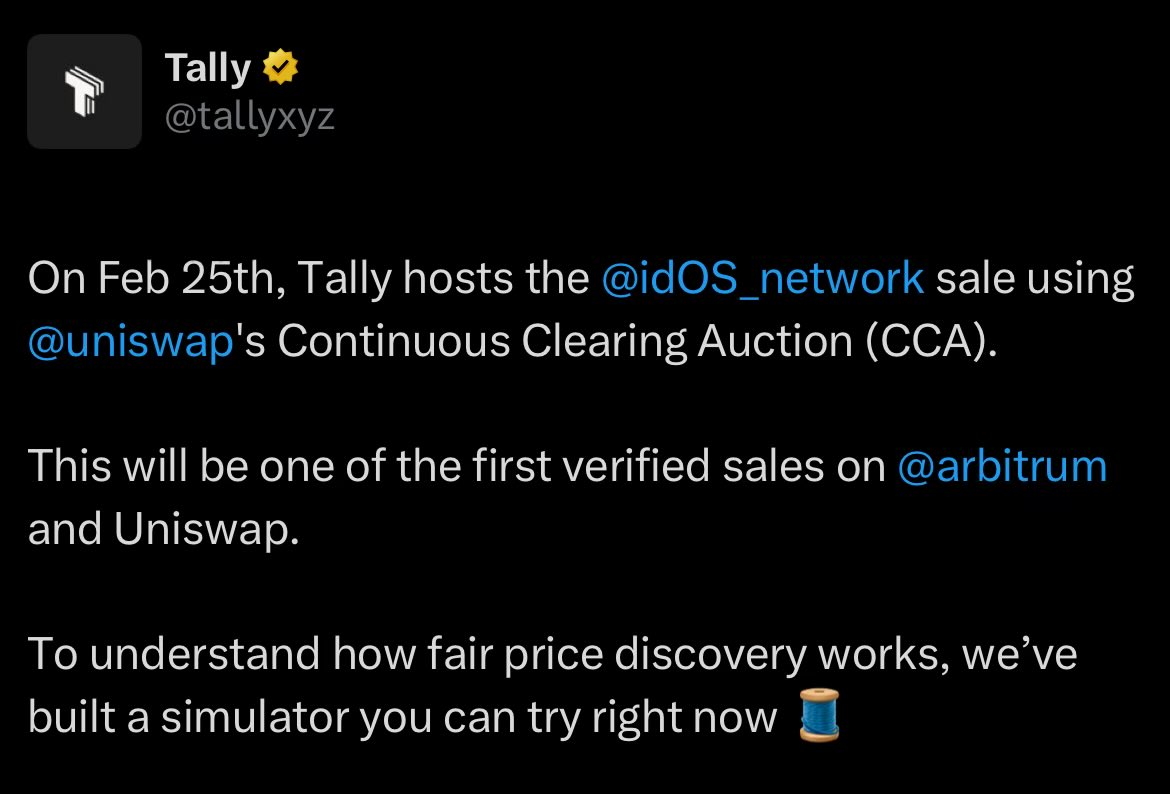Click the @tallyxyz handle
Screen dimensions: 1170x794
coord(249,117)
